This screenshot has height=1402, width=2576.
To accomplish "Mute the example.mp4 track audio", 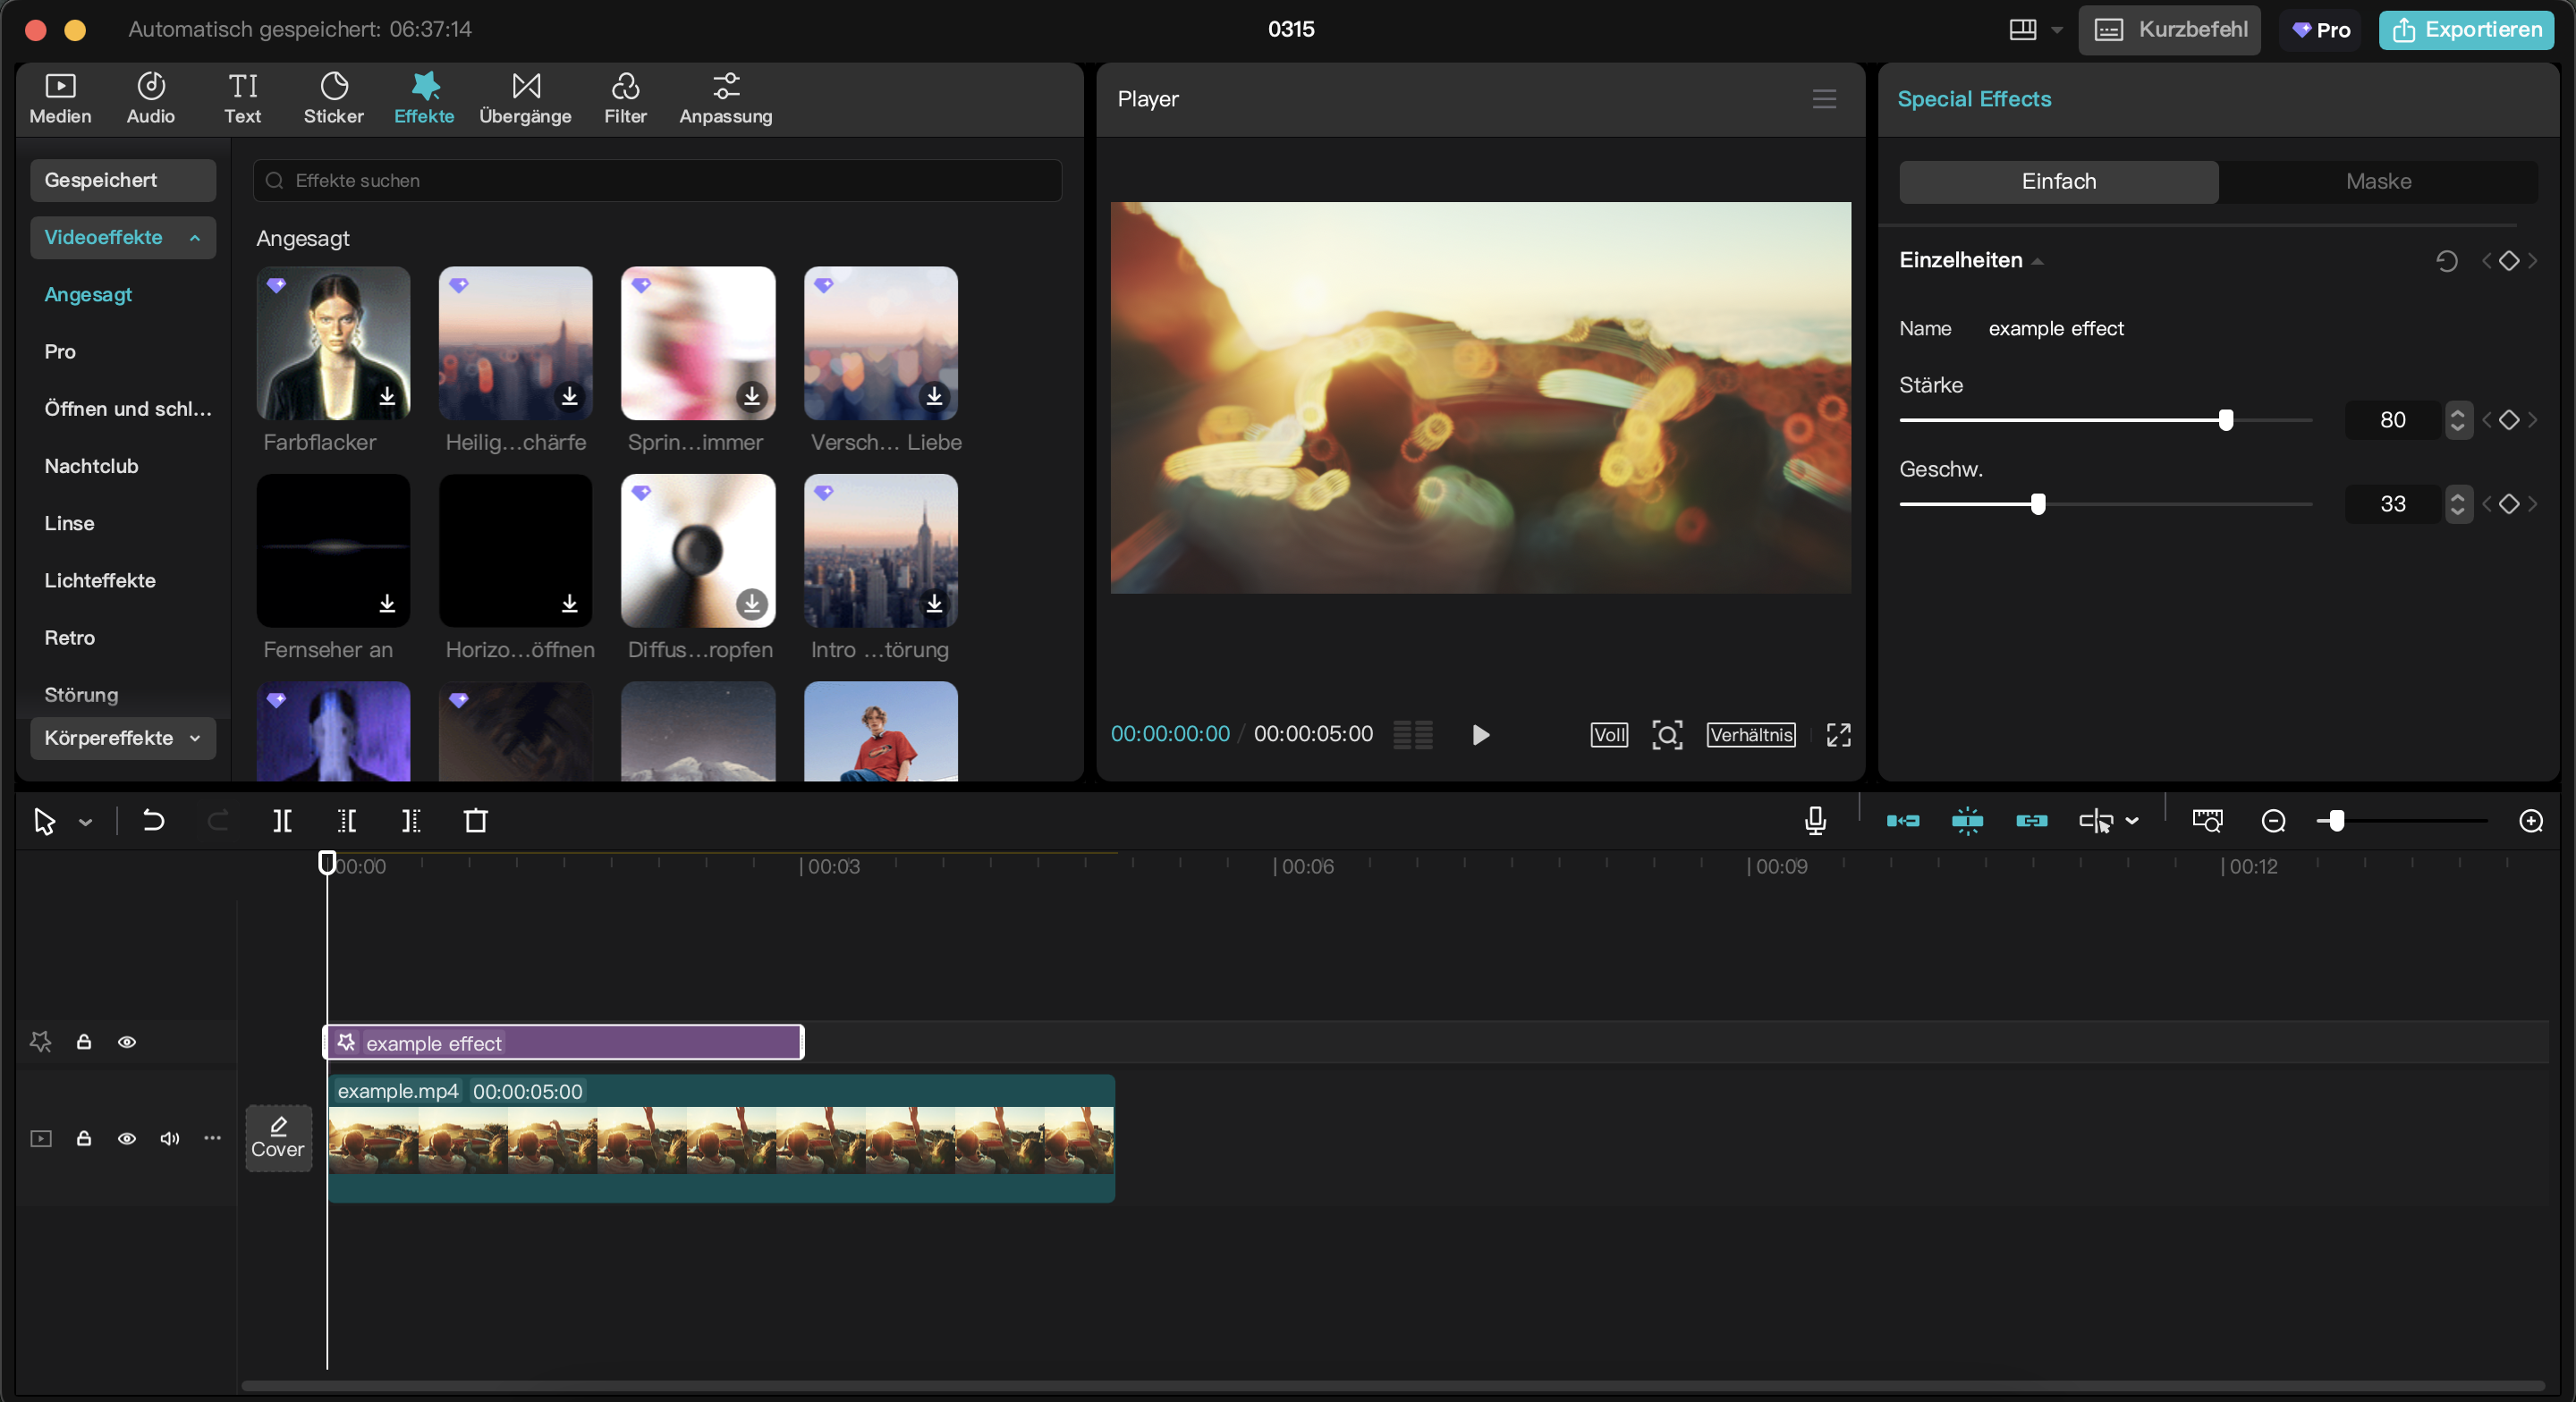I will point(170,1138).
